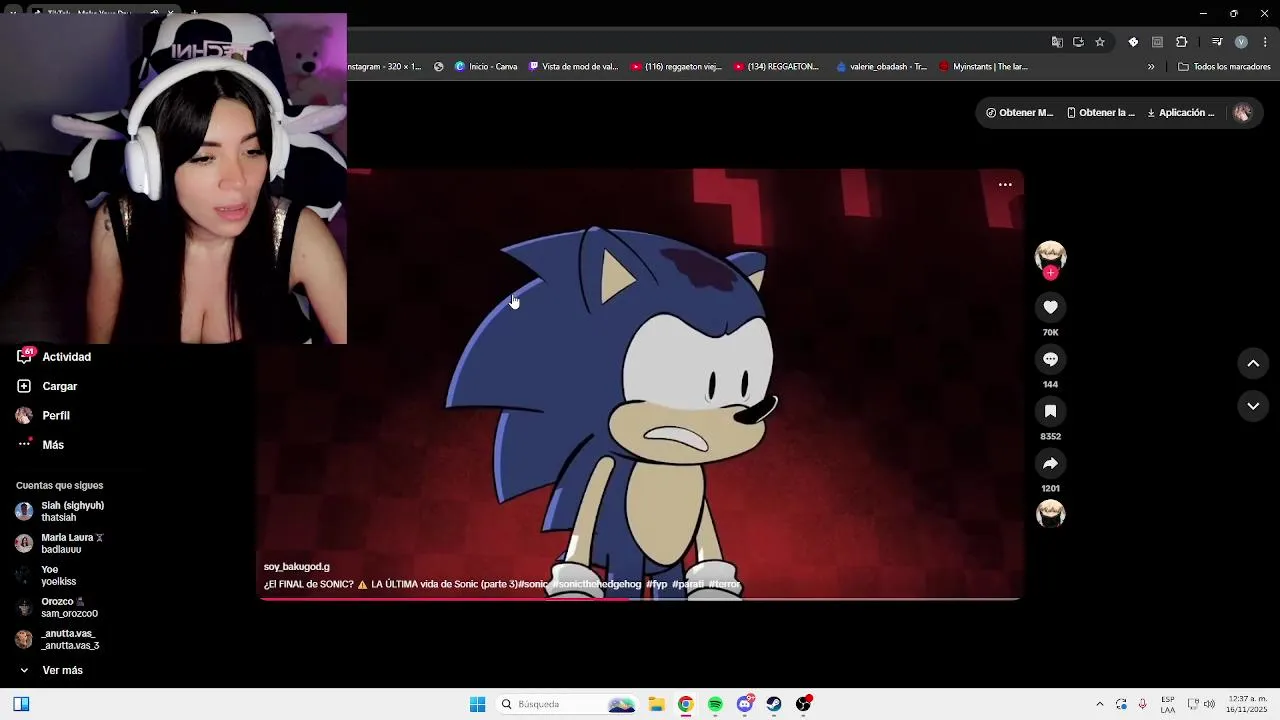The width and height of the screenshot is (1280, 720).
Task: Open the Chrome three-dot menu
Action: [1265, 42]
